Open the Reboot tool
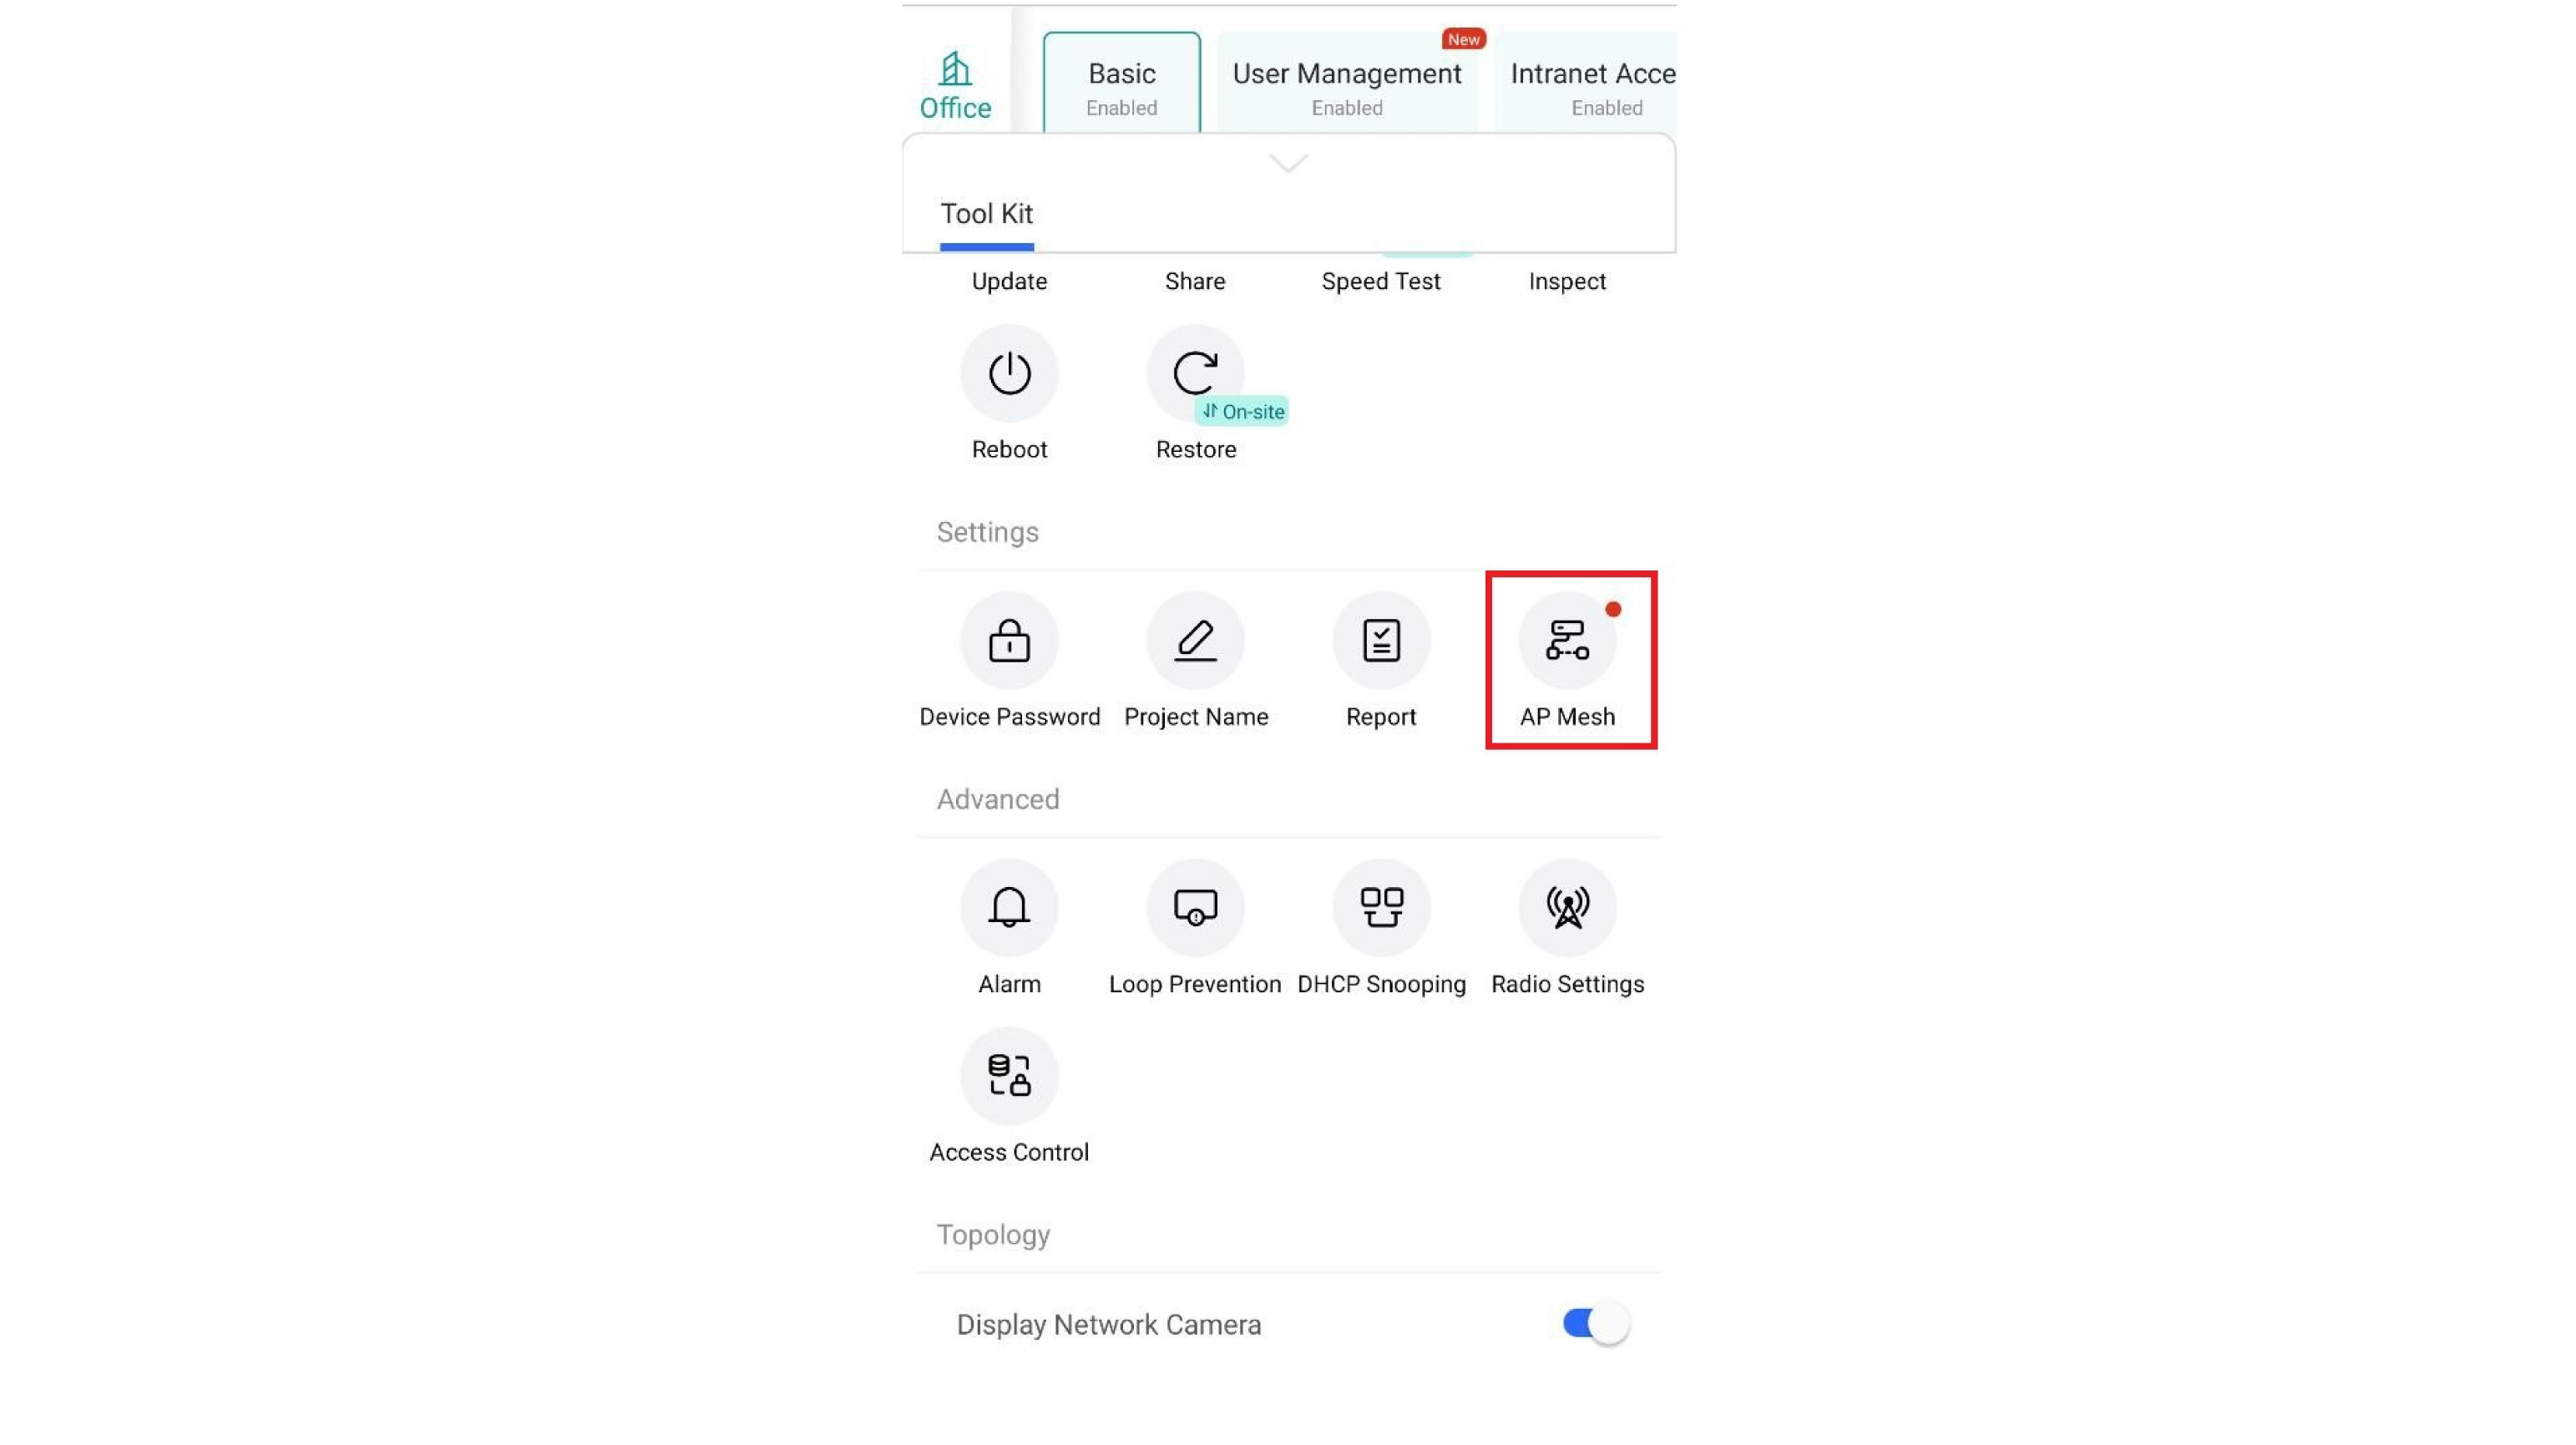2576x1445 pixels. pos(1009,372)
